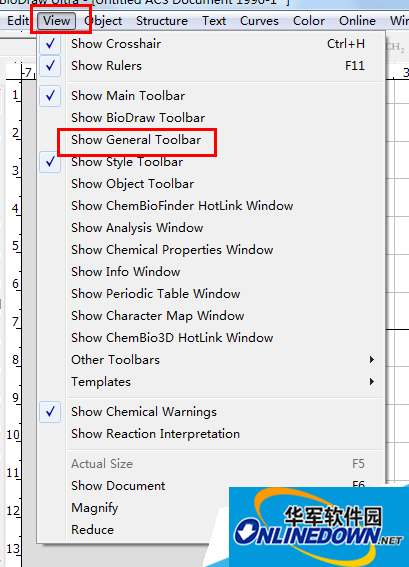409x567 pixels.
Task: Click Show General Toolbar
Action: [x=136, y=140]
